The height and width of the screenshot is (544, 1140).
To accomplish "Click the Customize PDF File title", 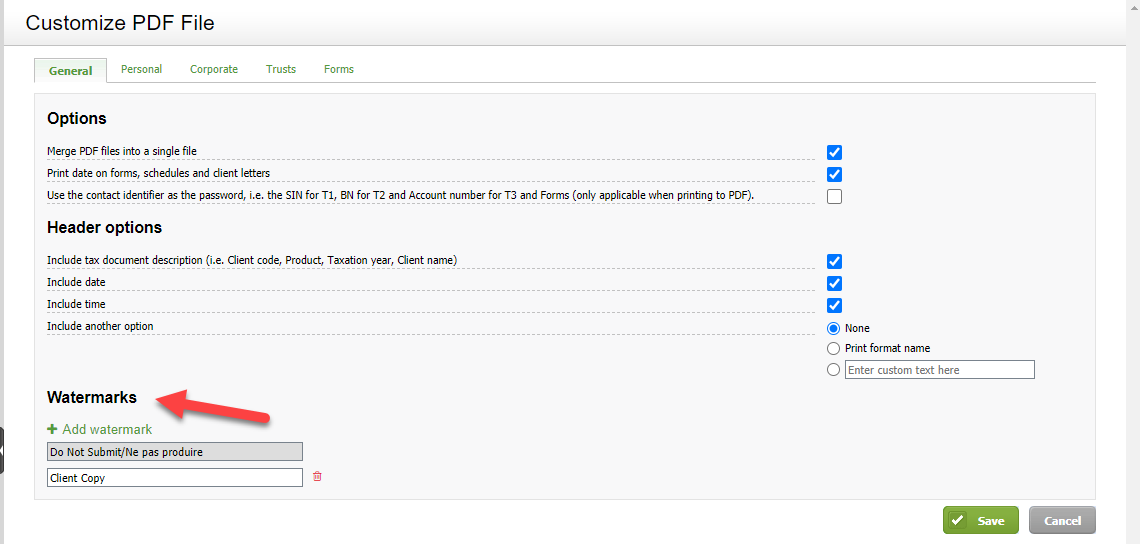I will click(120, 23).
